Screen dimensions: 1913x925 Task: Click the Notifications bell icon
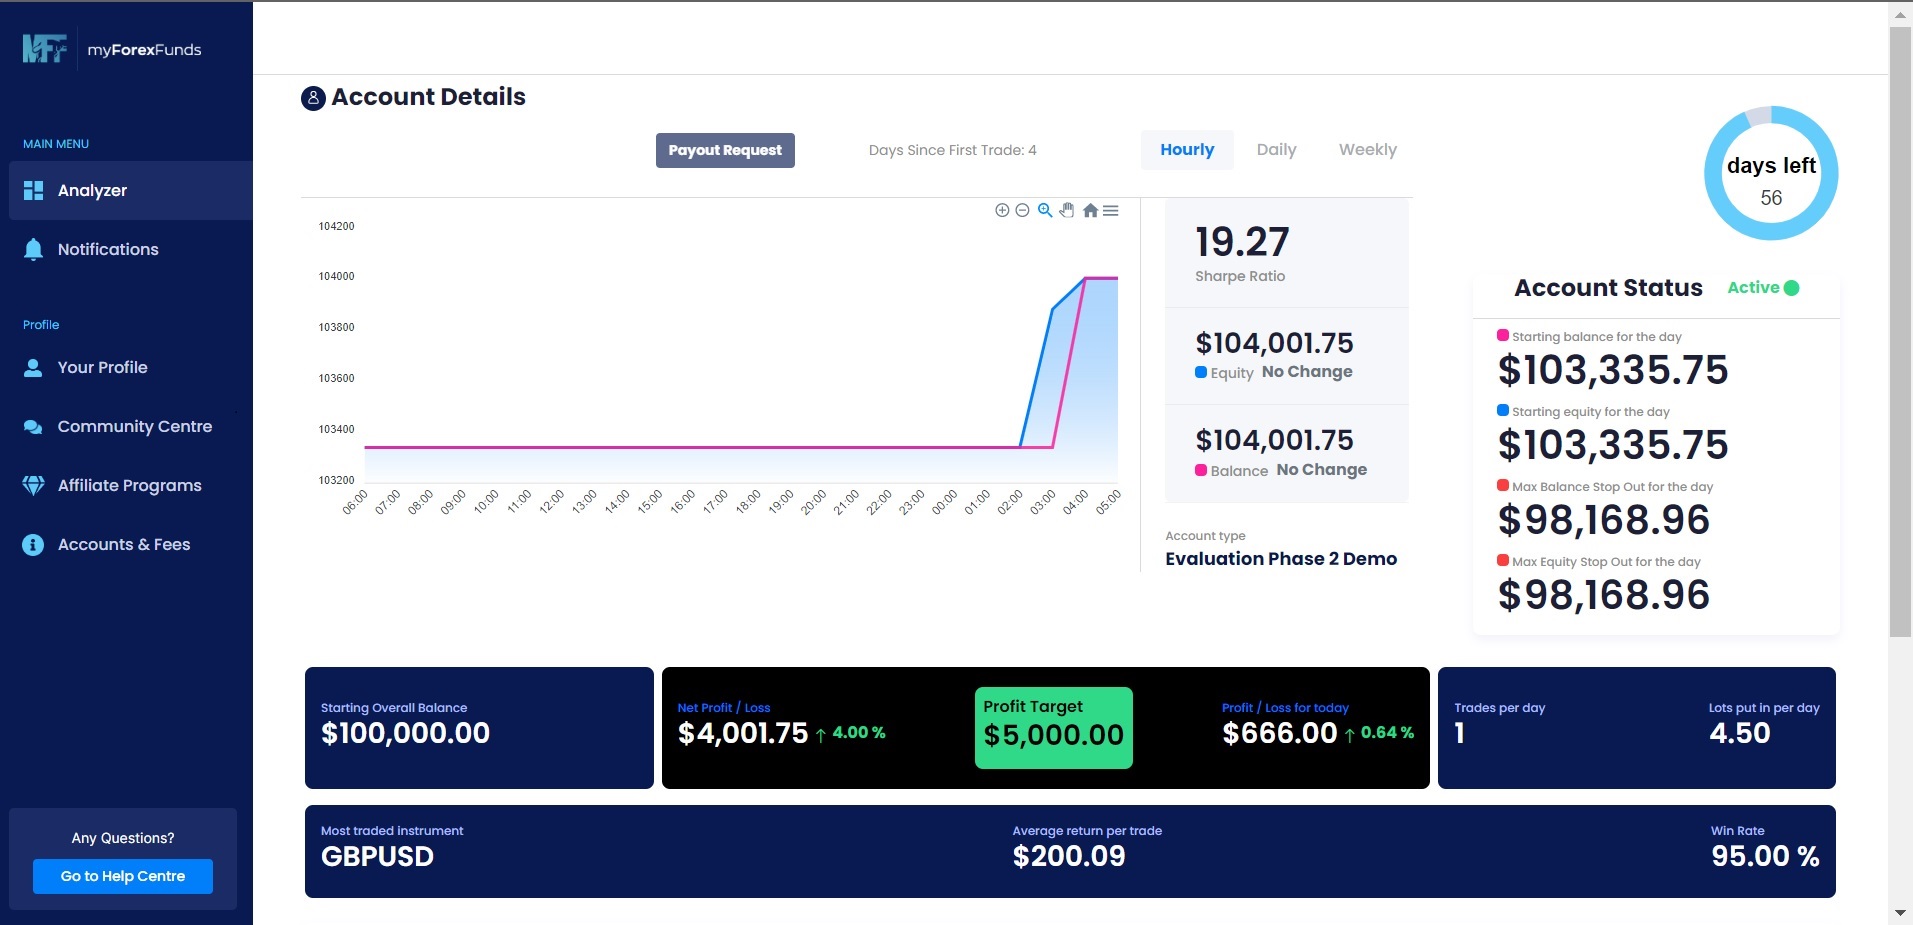tap(33, 250)
